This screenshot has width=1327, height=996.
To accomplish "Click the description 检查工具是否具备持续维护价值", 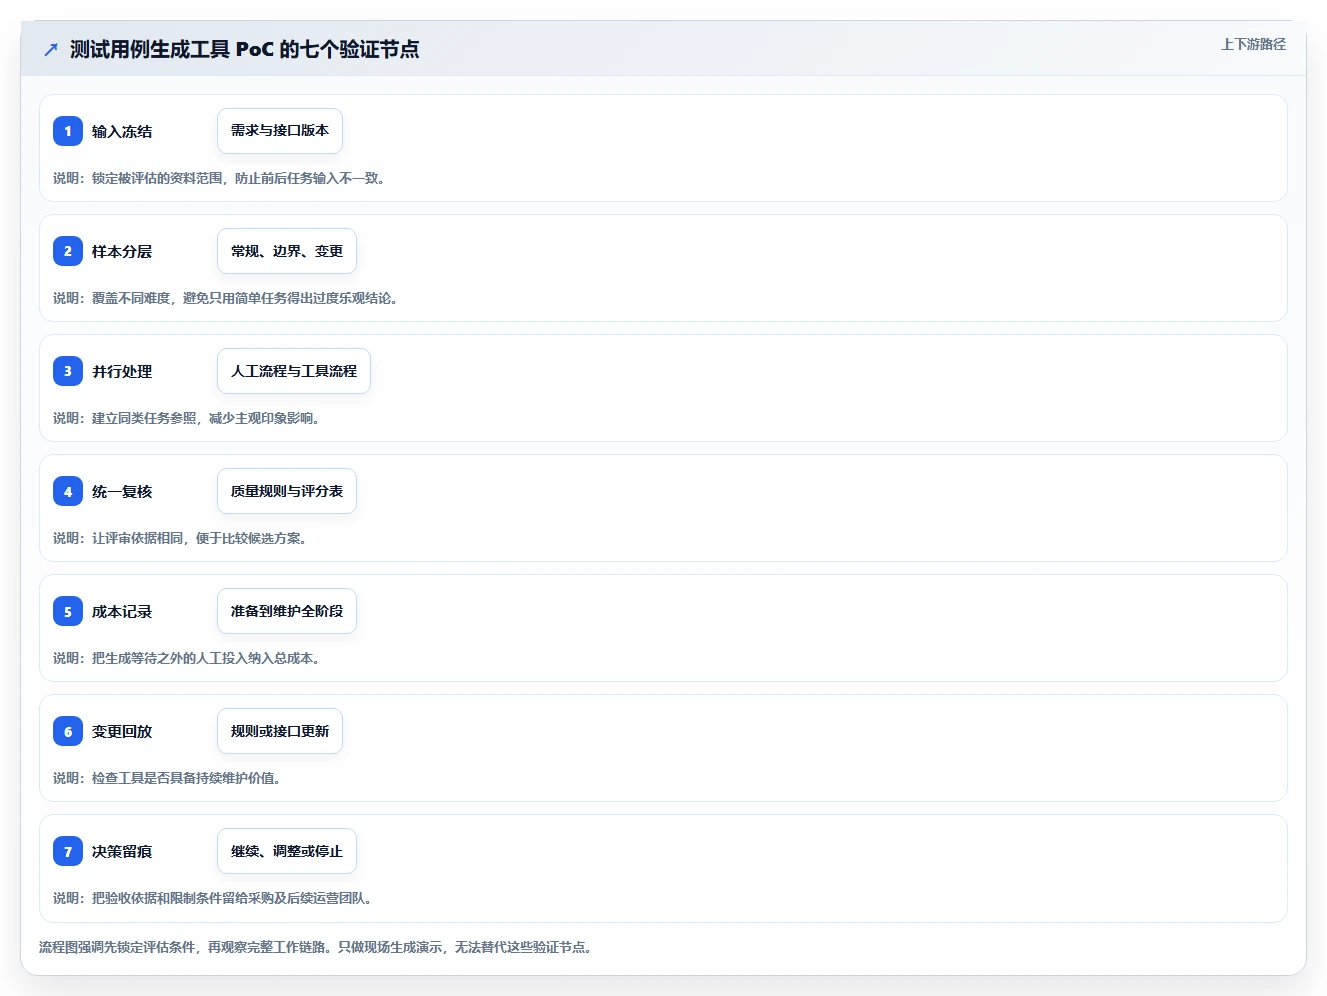I will (x=168, y=778).
